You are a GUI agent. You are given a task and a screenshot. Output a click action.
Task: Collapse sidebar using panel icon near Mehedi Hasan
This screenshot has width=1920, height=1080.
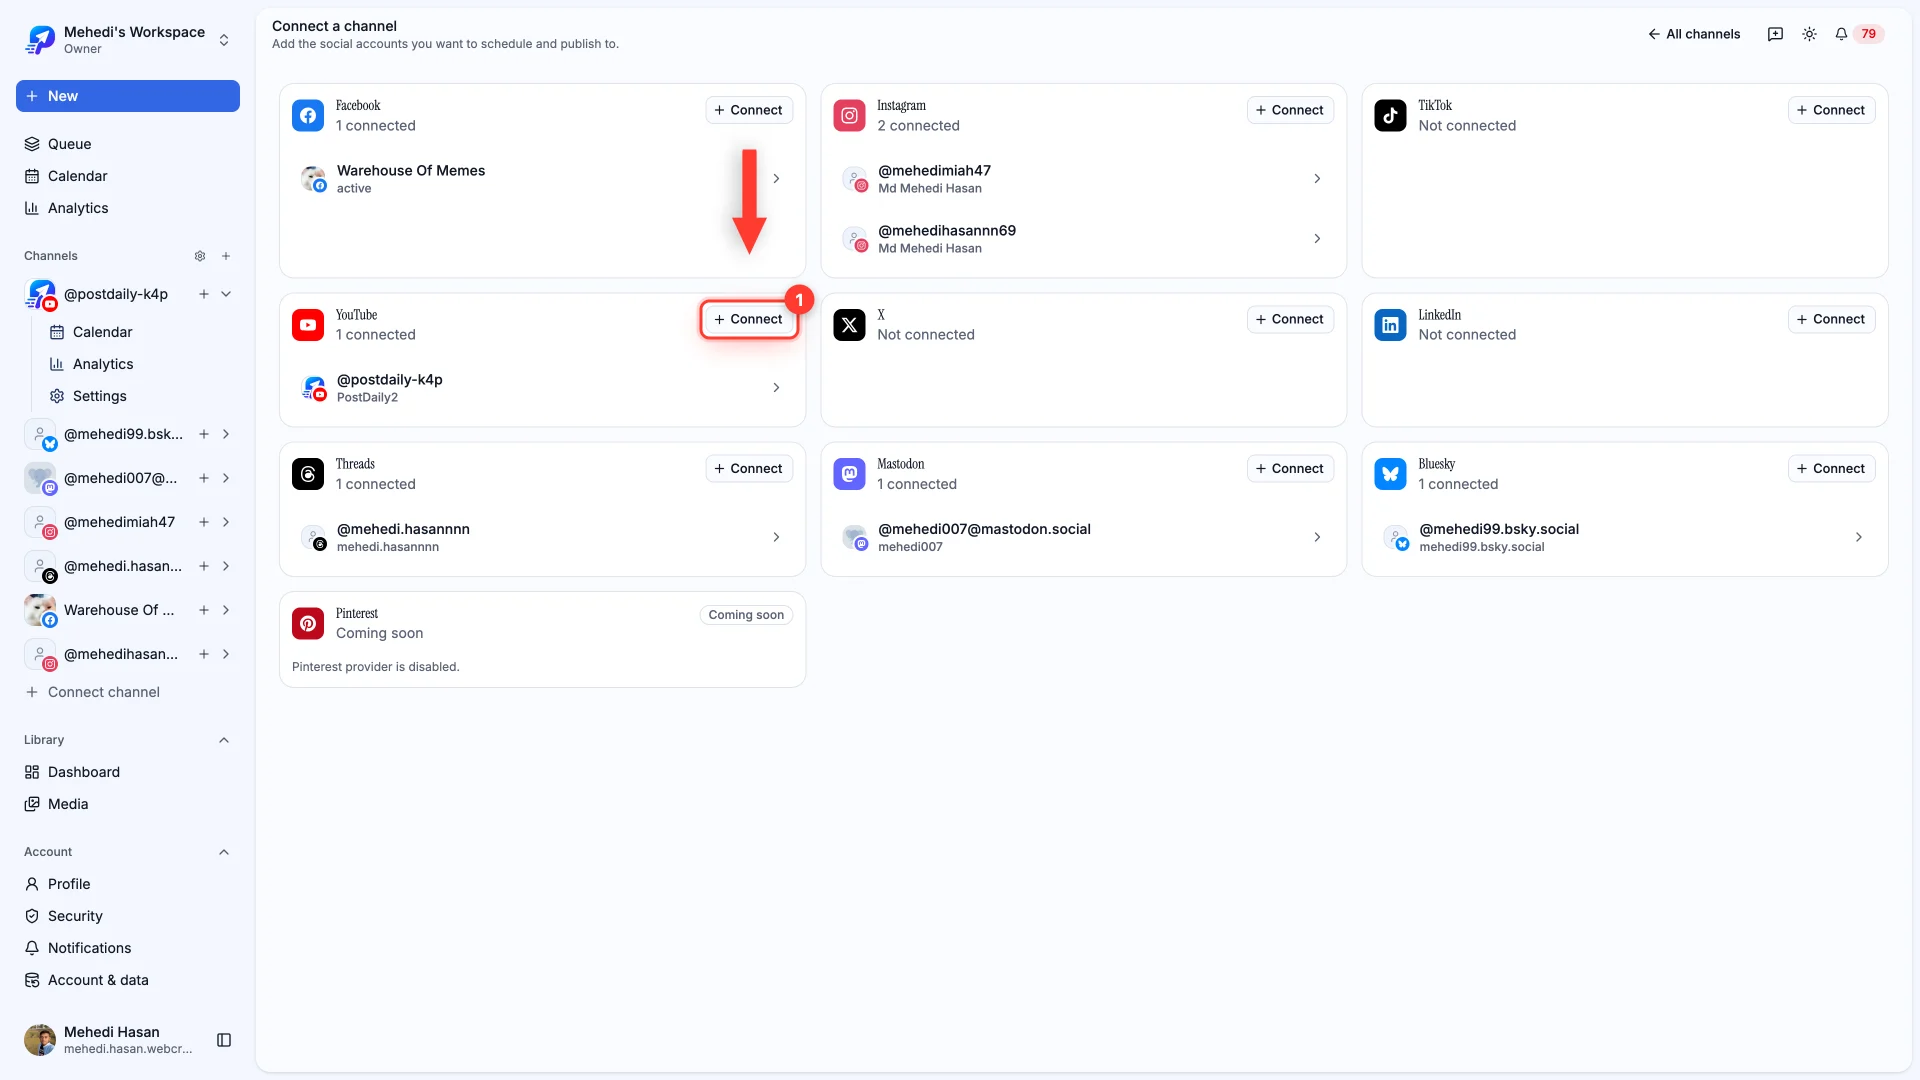click(224, 1040)
